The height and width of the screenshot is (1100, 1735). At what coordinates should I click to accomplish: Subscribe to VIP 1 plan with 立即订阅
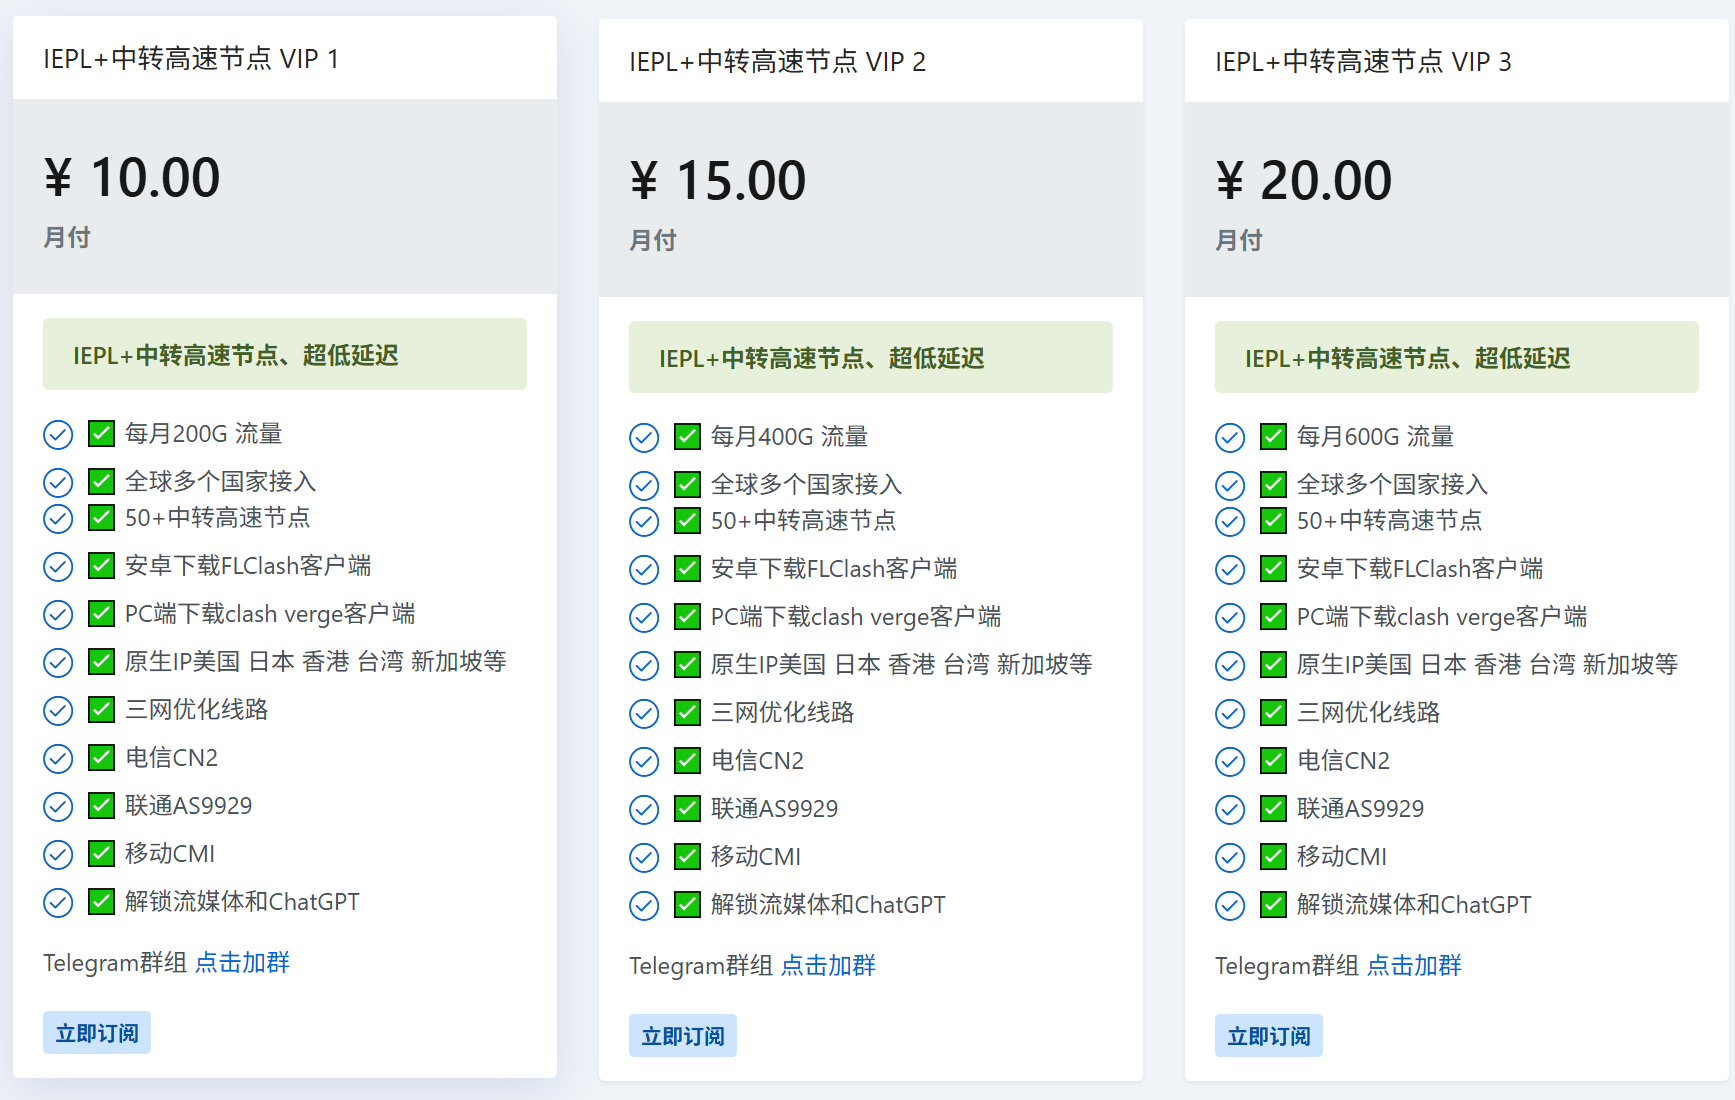[97, 1033]
